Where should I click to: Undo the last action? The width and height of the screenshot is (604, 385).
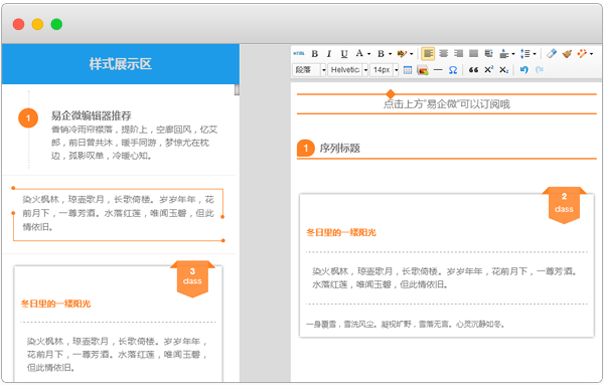[524, 70]
